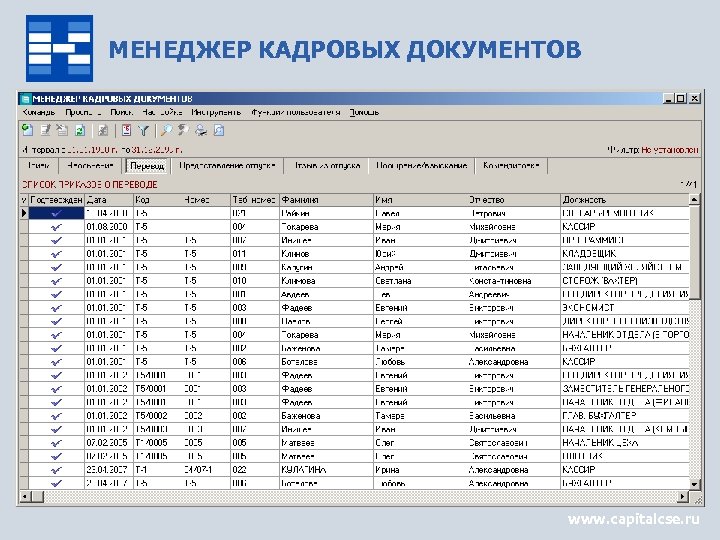
Task: Click the НАЧАЛЬНИК ЦЕХА position cell
Action: coord(625,443)
